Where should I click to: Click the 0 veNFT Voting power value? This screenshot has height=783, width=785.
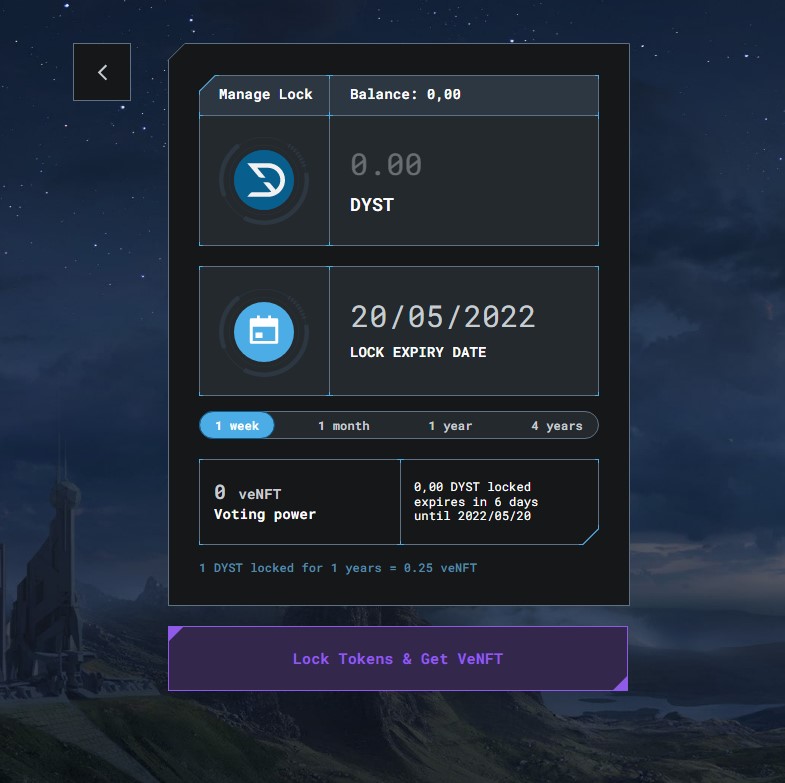click(265, 502)
